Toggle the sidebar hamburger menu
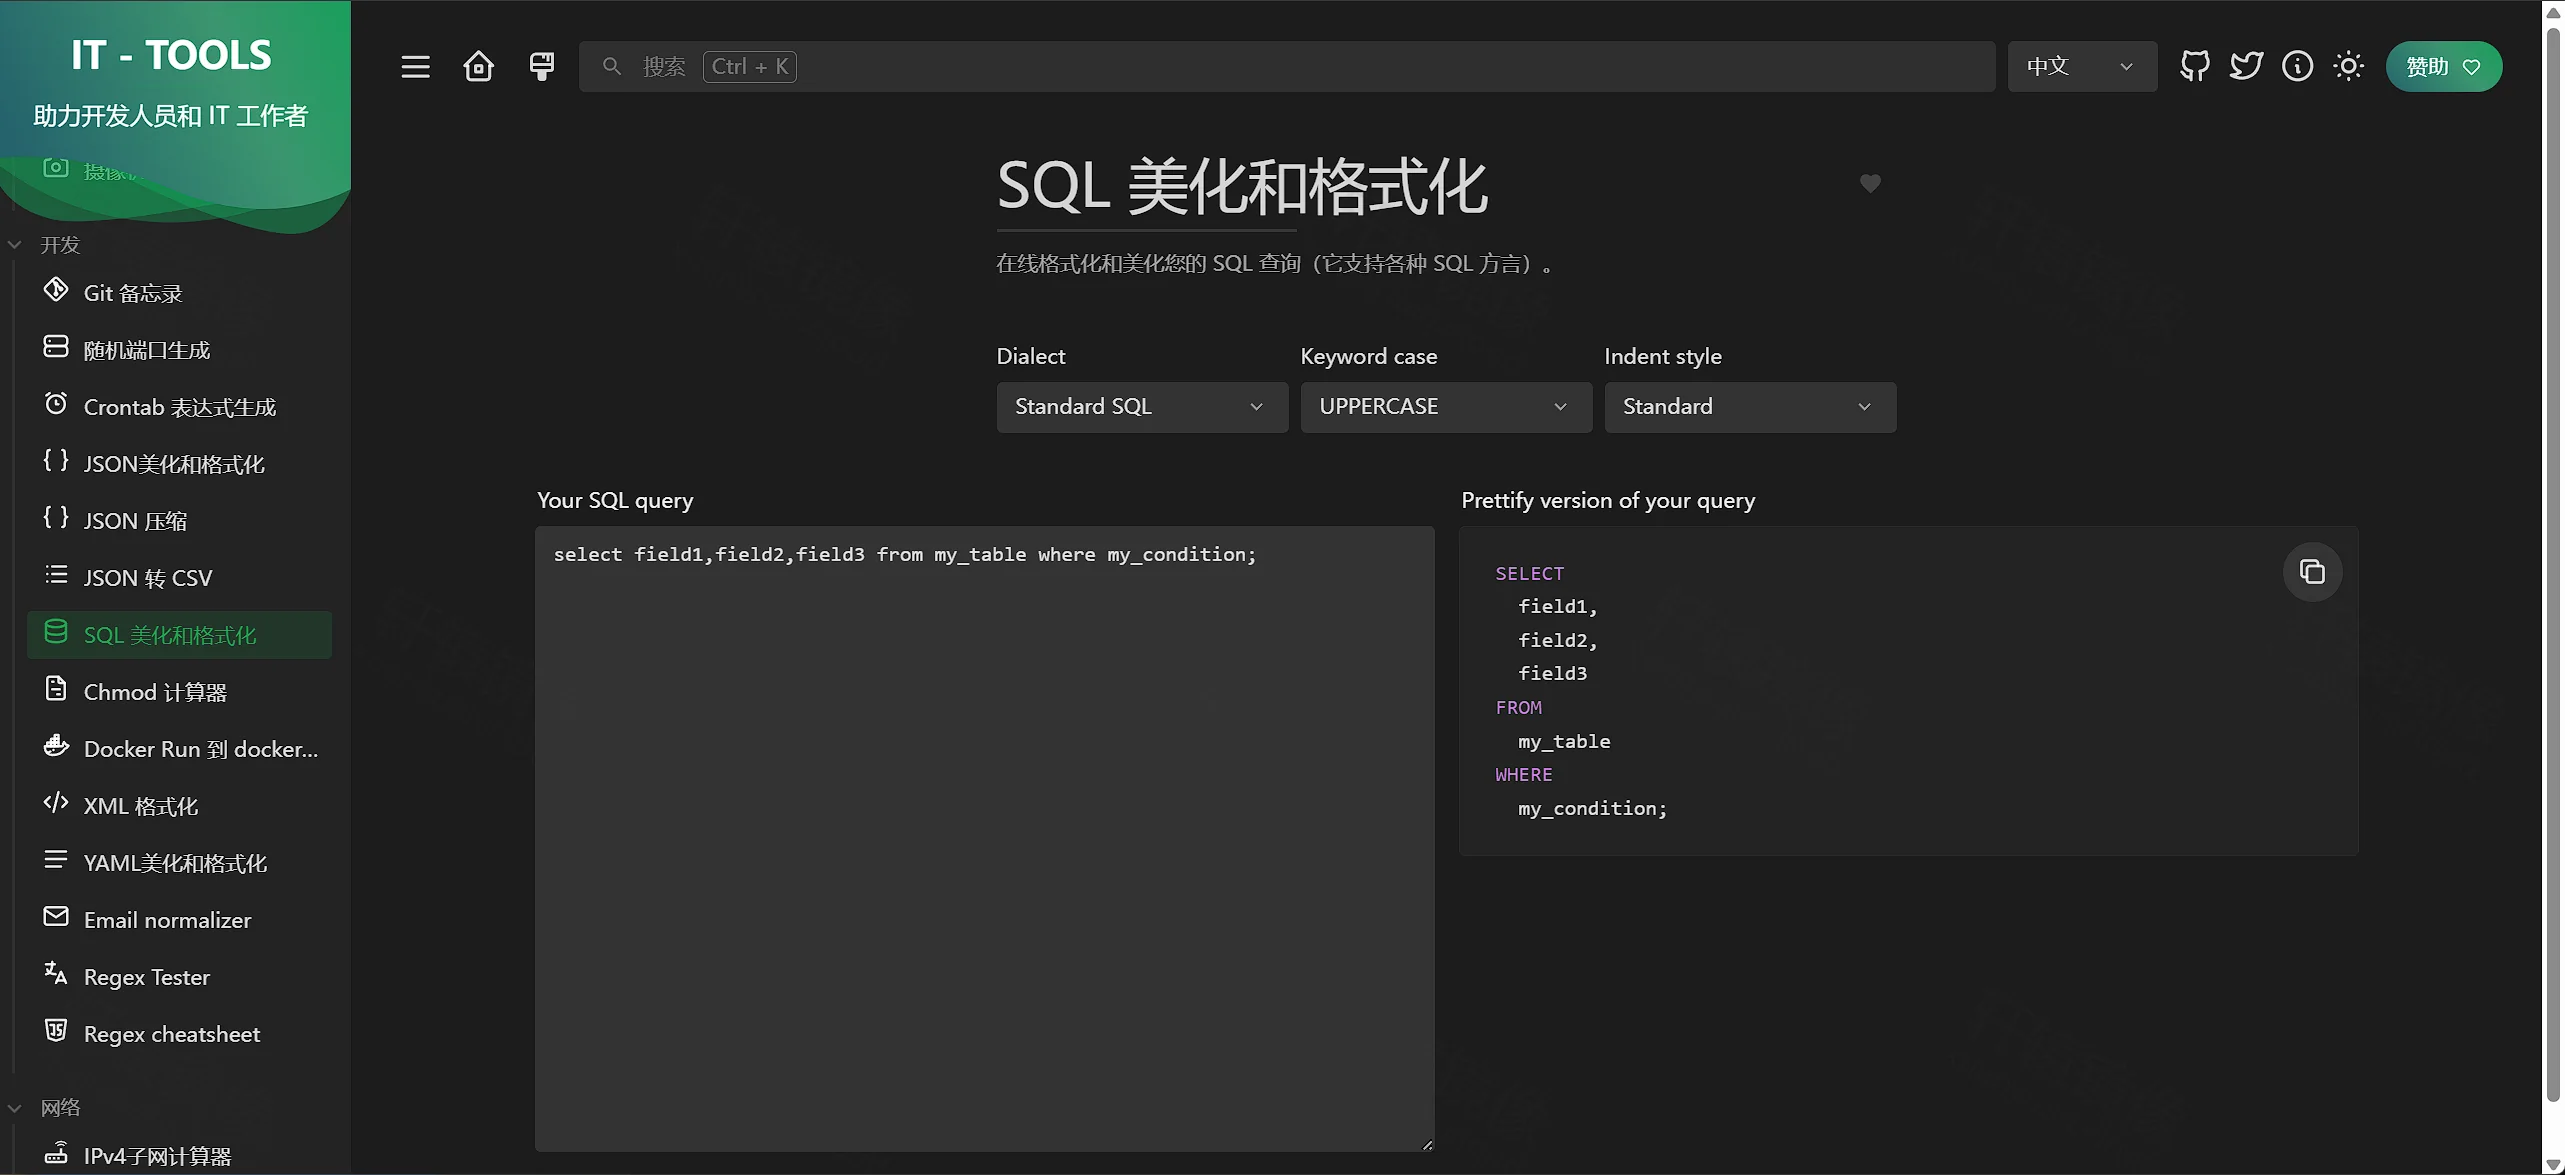Viewport: 2565px width, 1175px height. (x=415, y=67)
